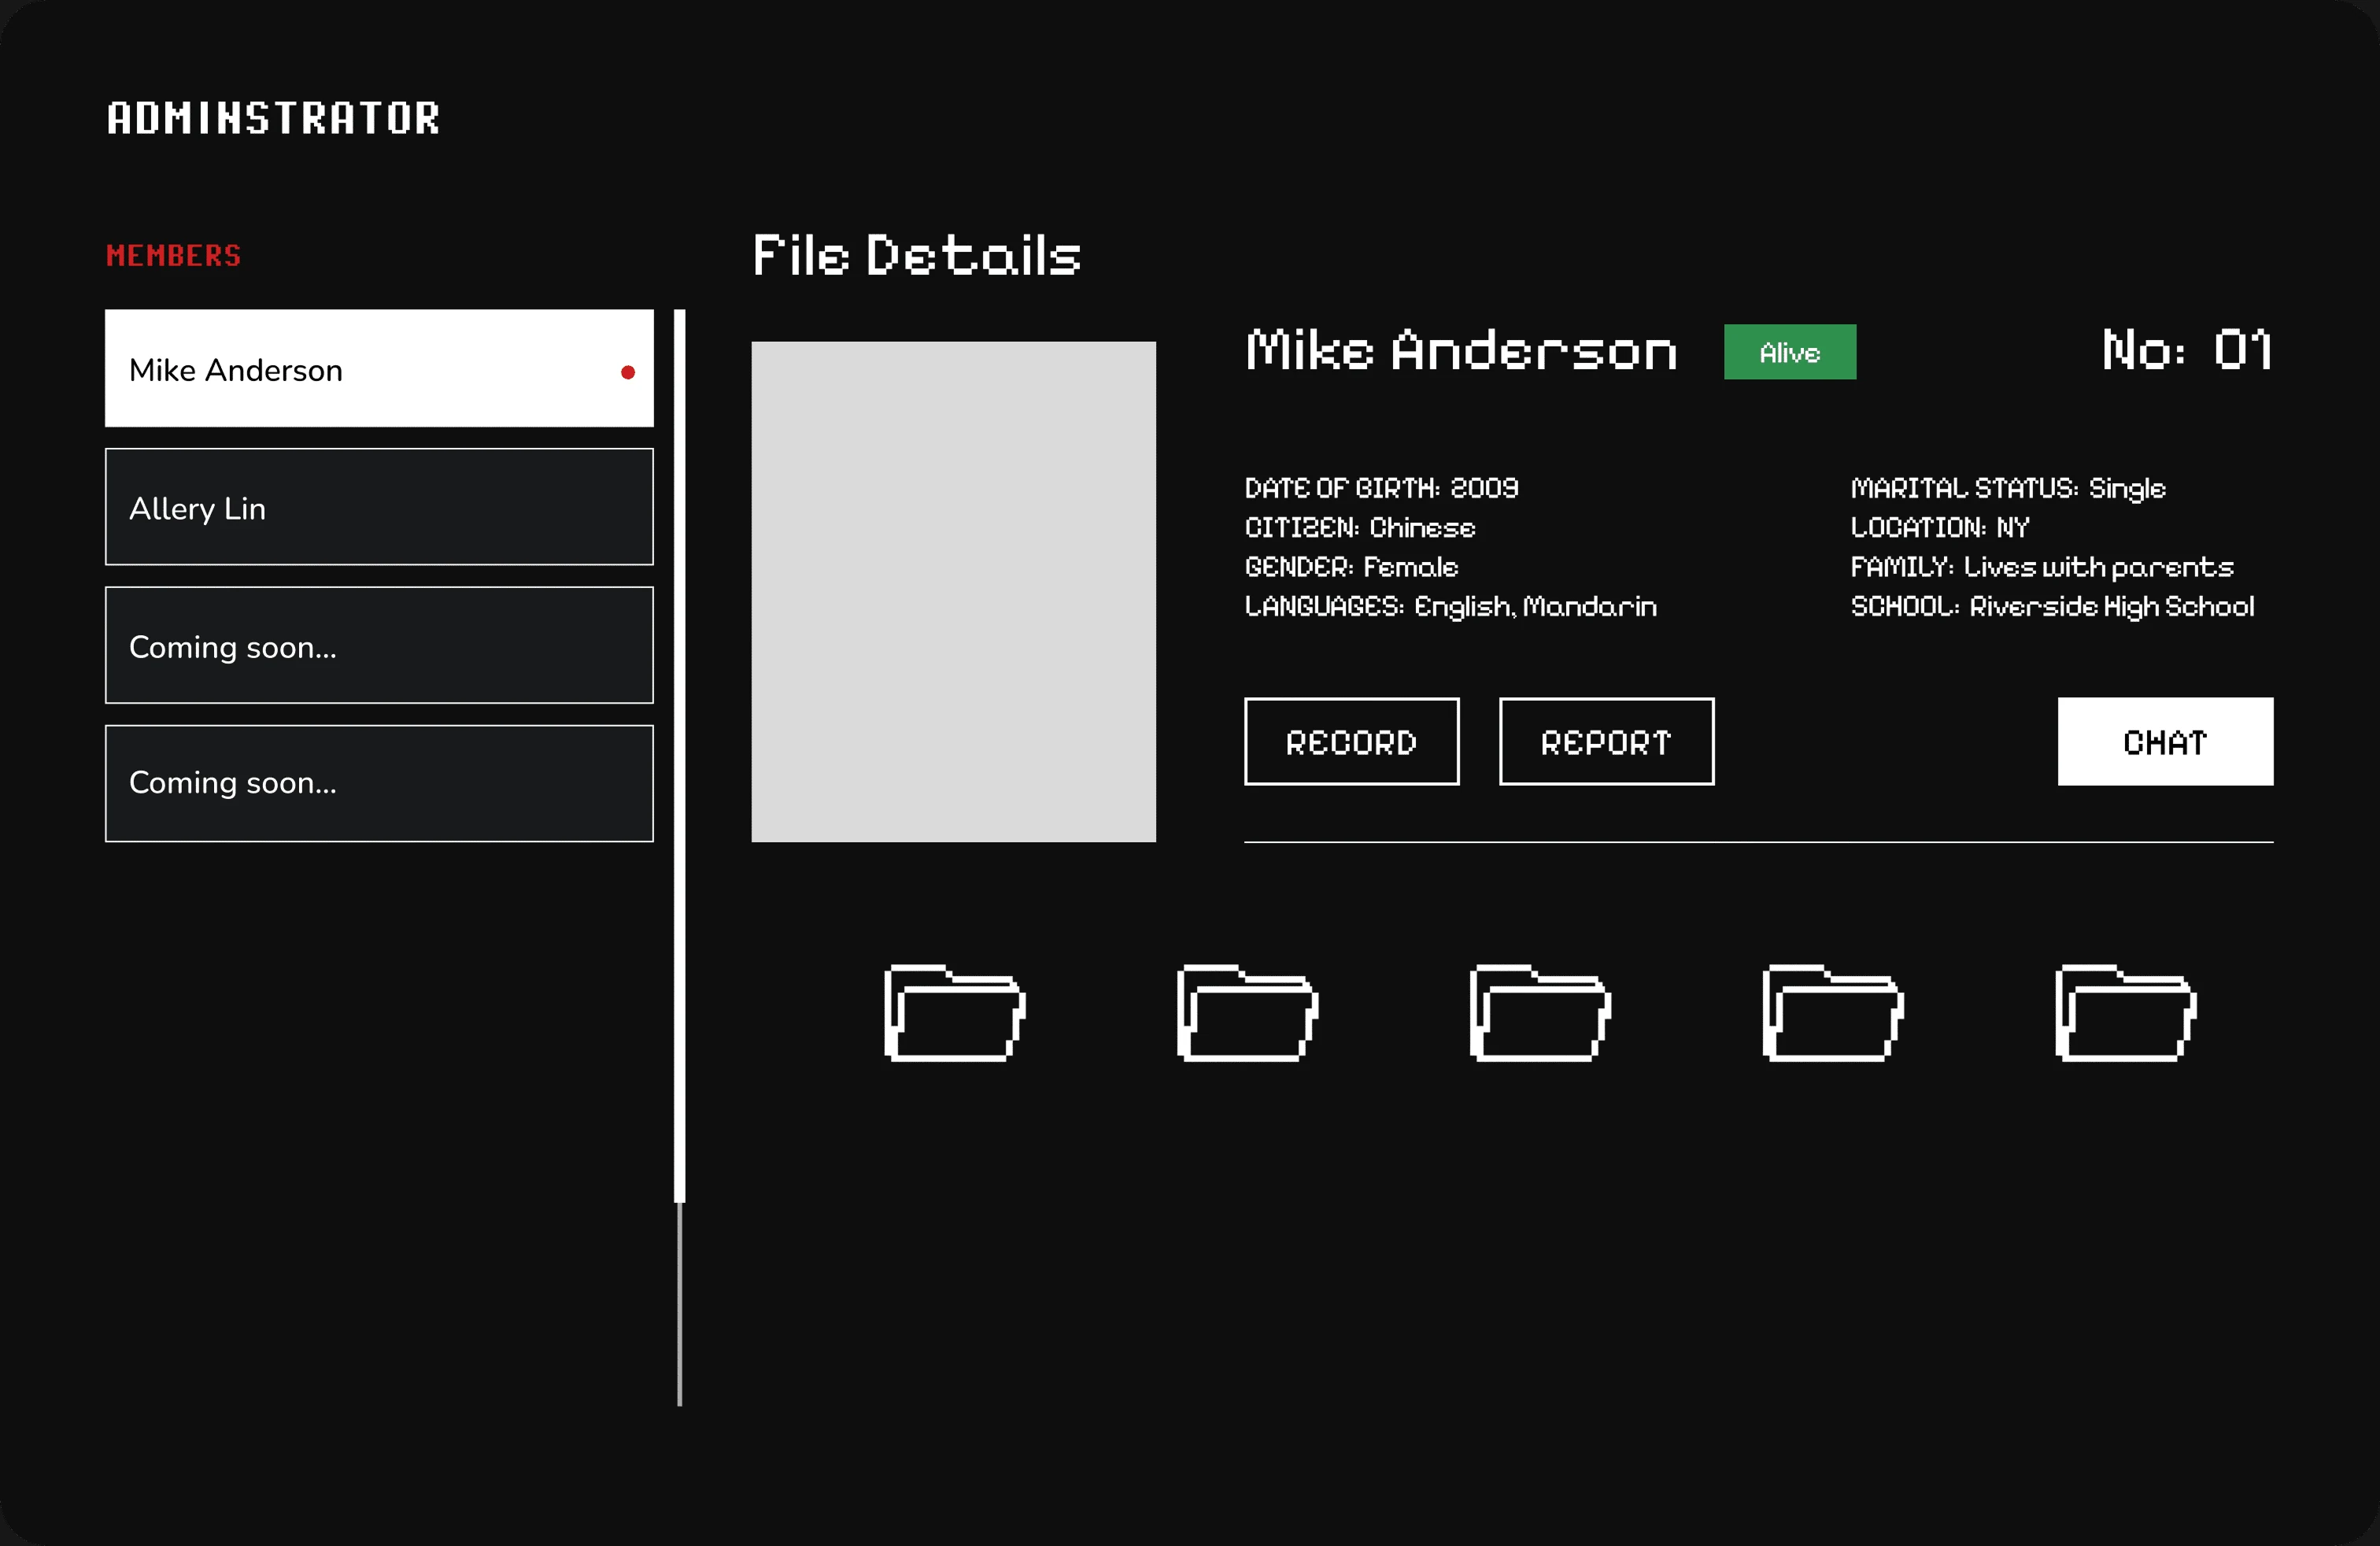Screen dimensions: 2380x1546
Task: Click the File Details heading
Action: pyautogui.click(x=917, y=254)
